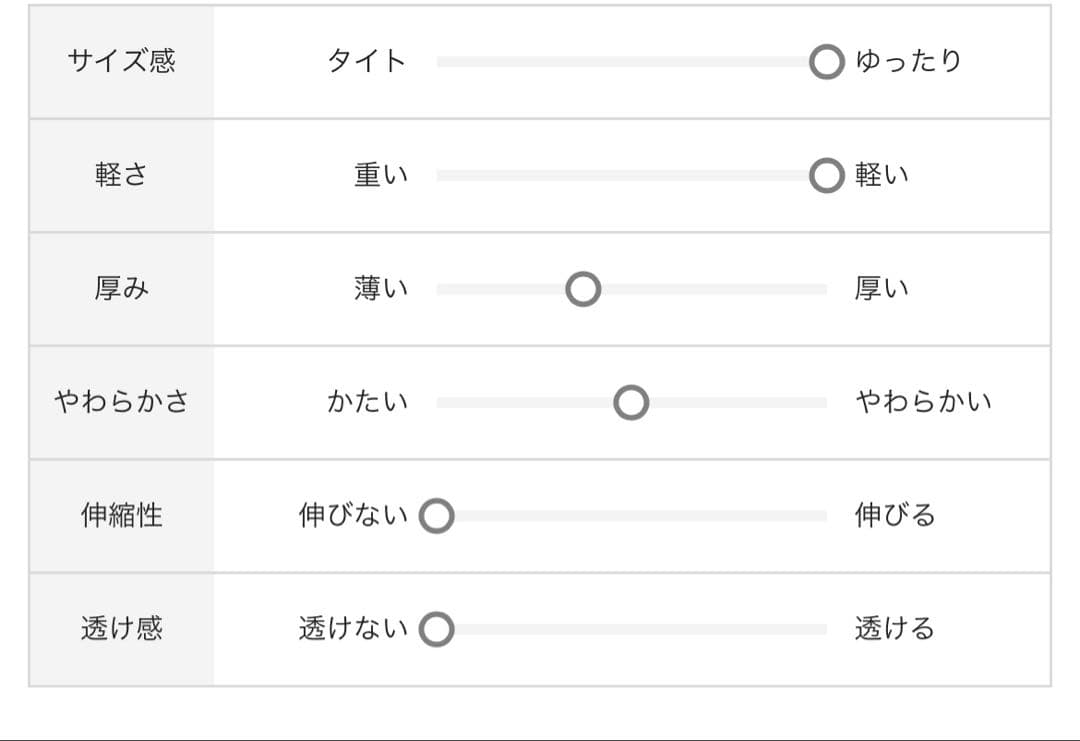Click the 伸縮性 slider handle
1080x741 pixels.
pos(436,517)
